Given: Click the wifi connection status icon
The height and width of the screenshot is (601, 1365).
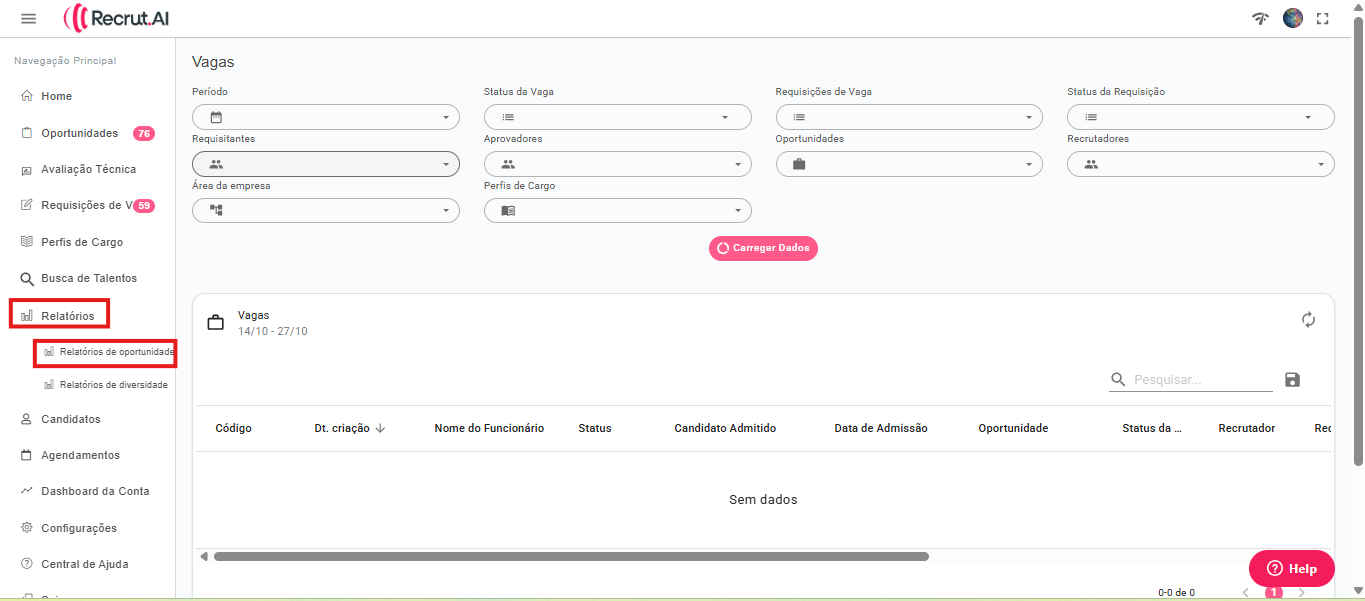Looking at the screenshot, I should point(1261,18).
